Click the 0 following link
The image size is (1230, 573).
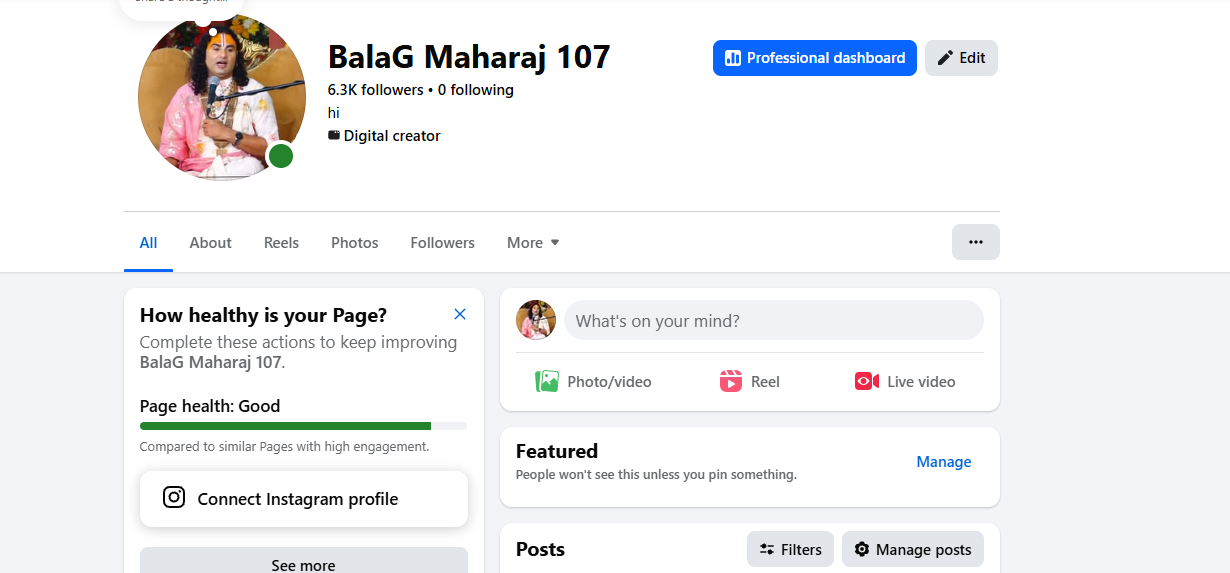coord(476,90)
